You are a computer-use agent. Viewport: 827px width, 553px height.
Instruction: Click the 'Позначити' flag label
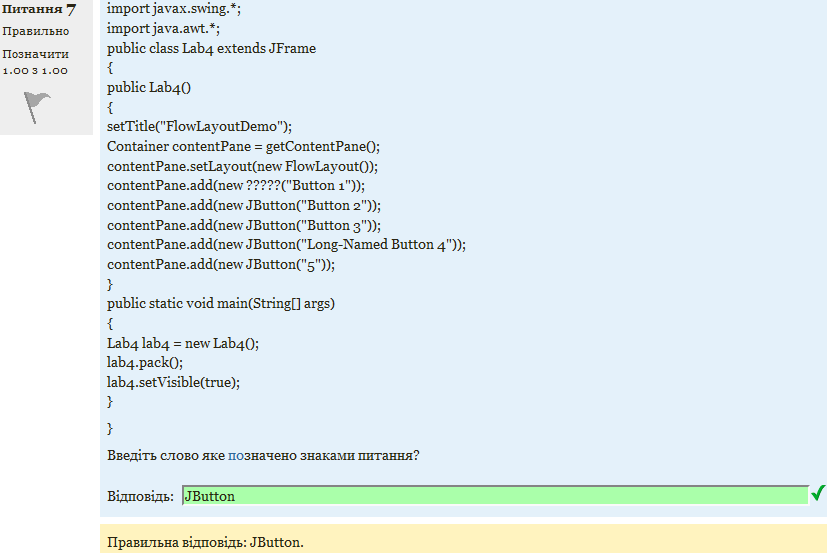pyautogui.click(x=35, y=54)
